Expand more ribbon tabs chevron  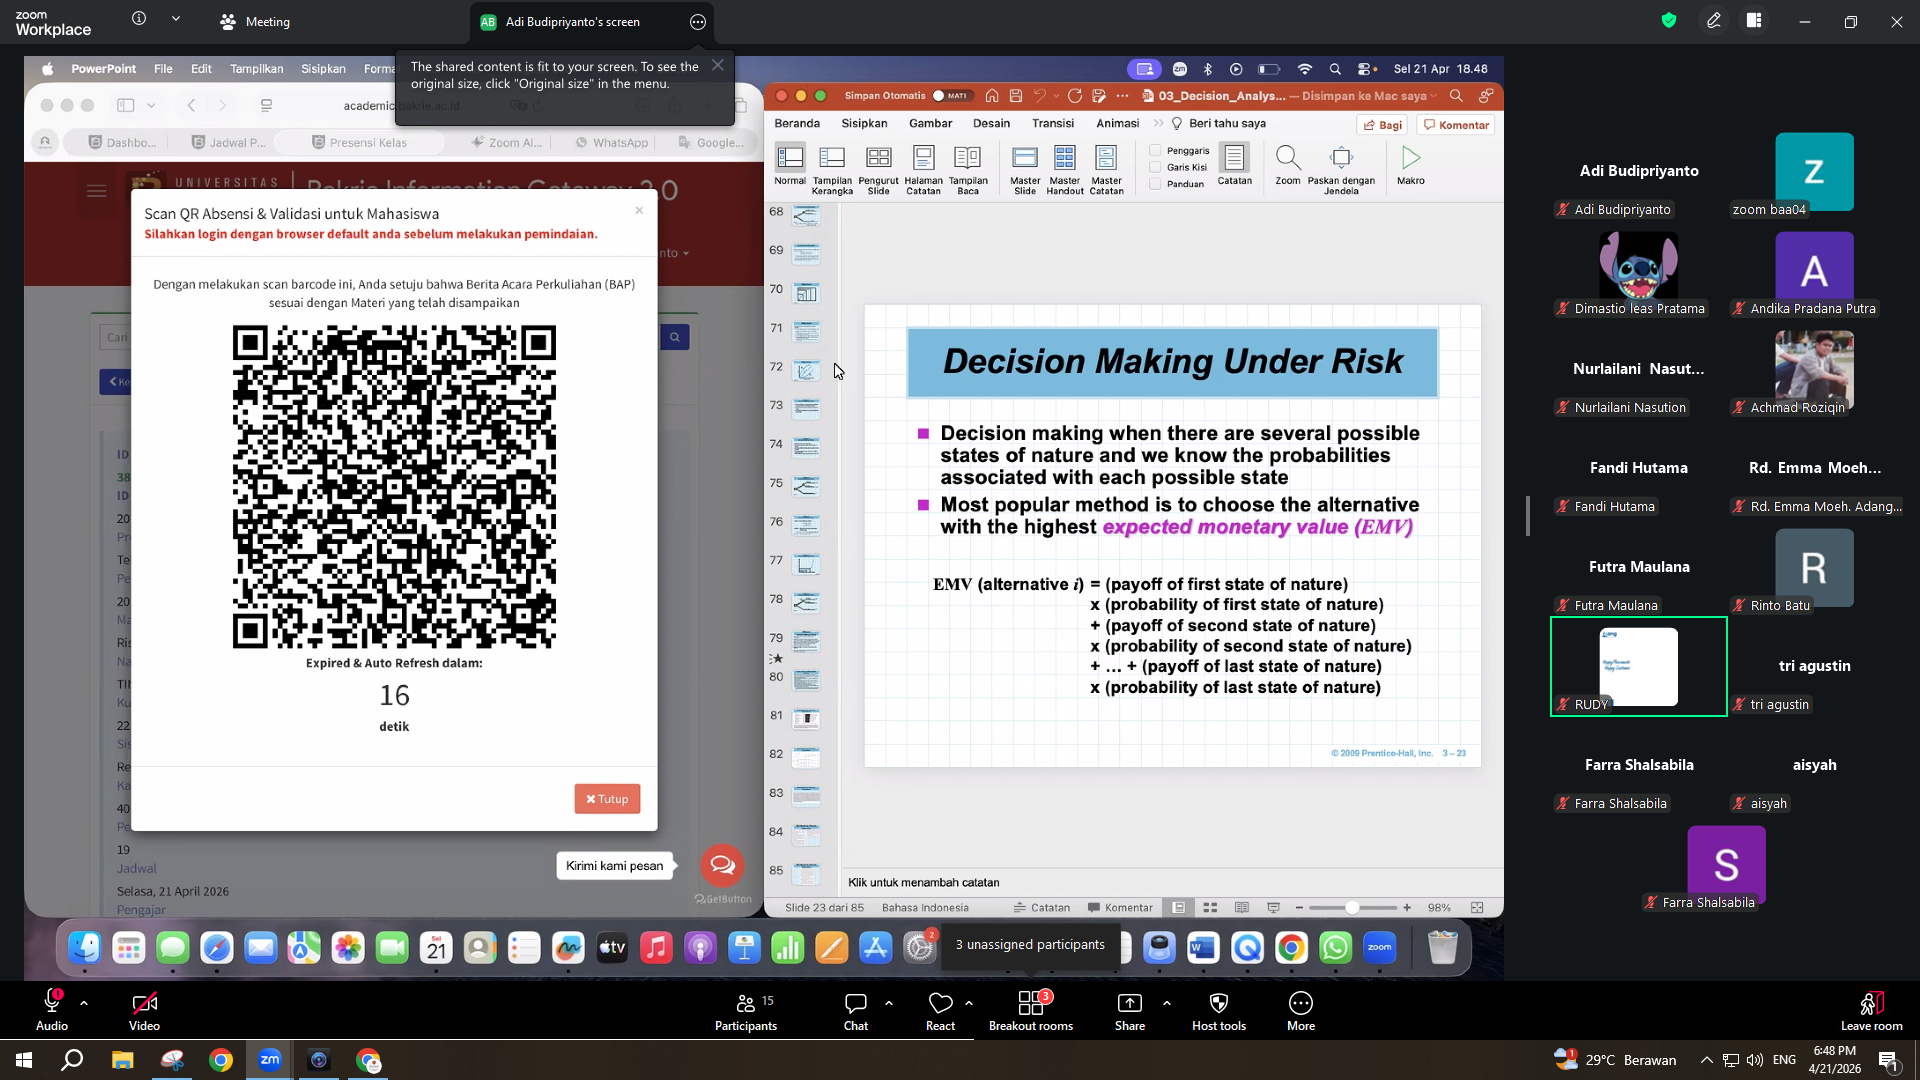[x=1158, y=123]
